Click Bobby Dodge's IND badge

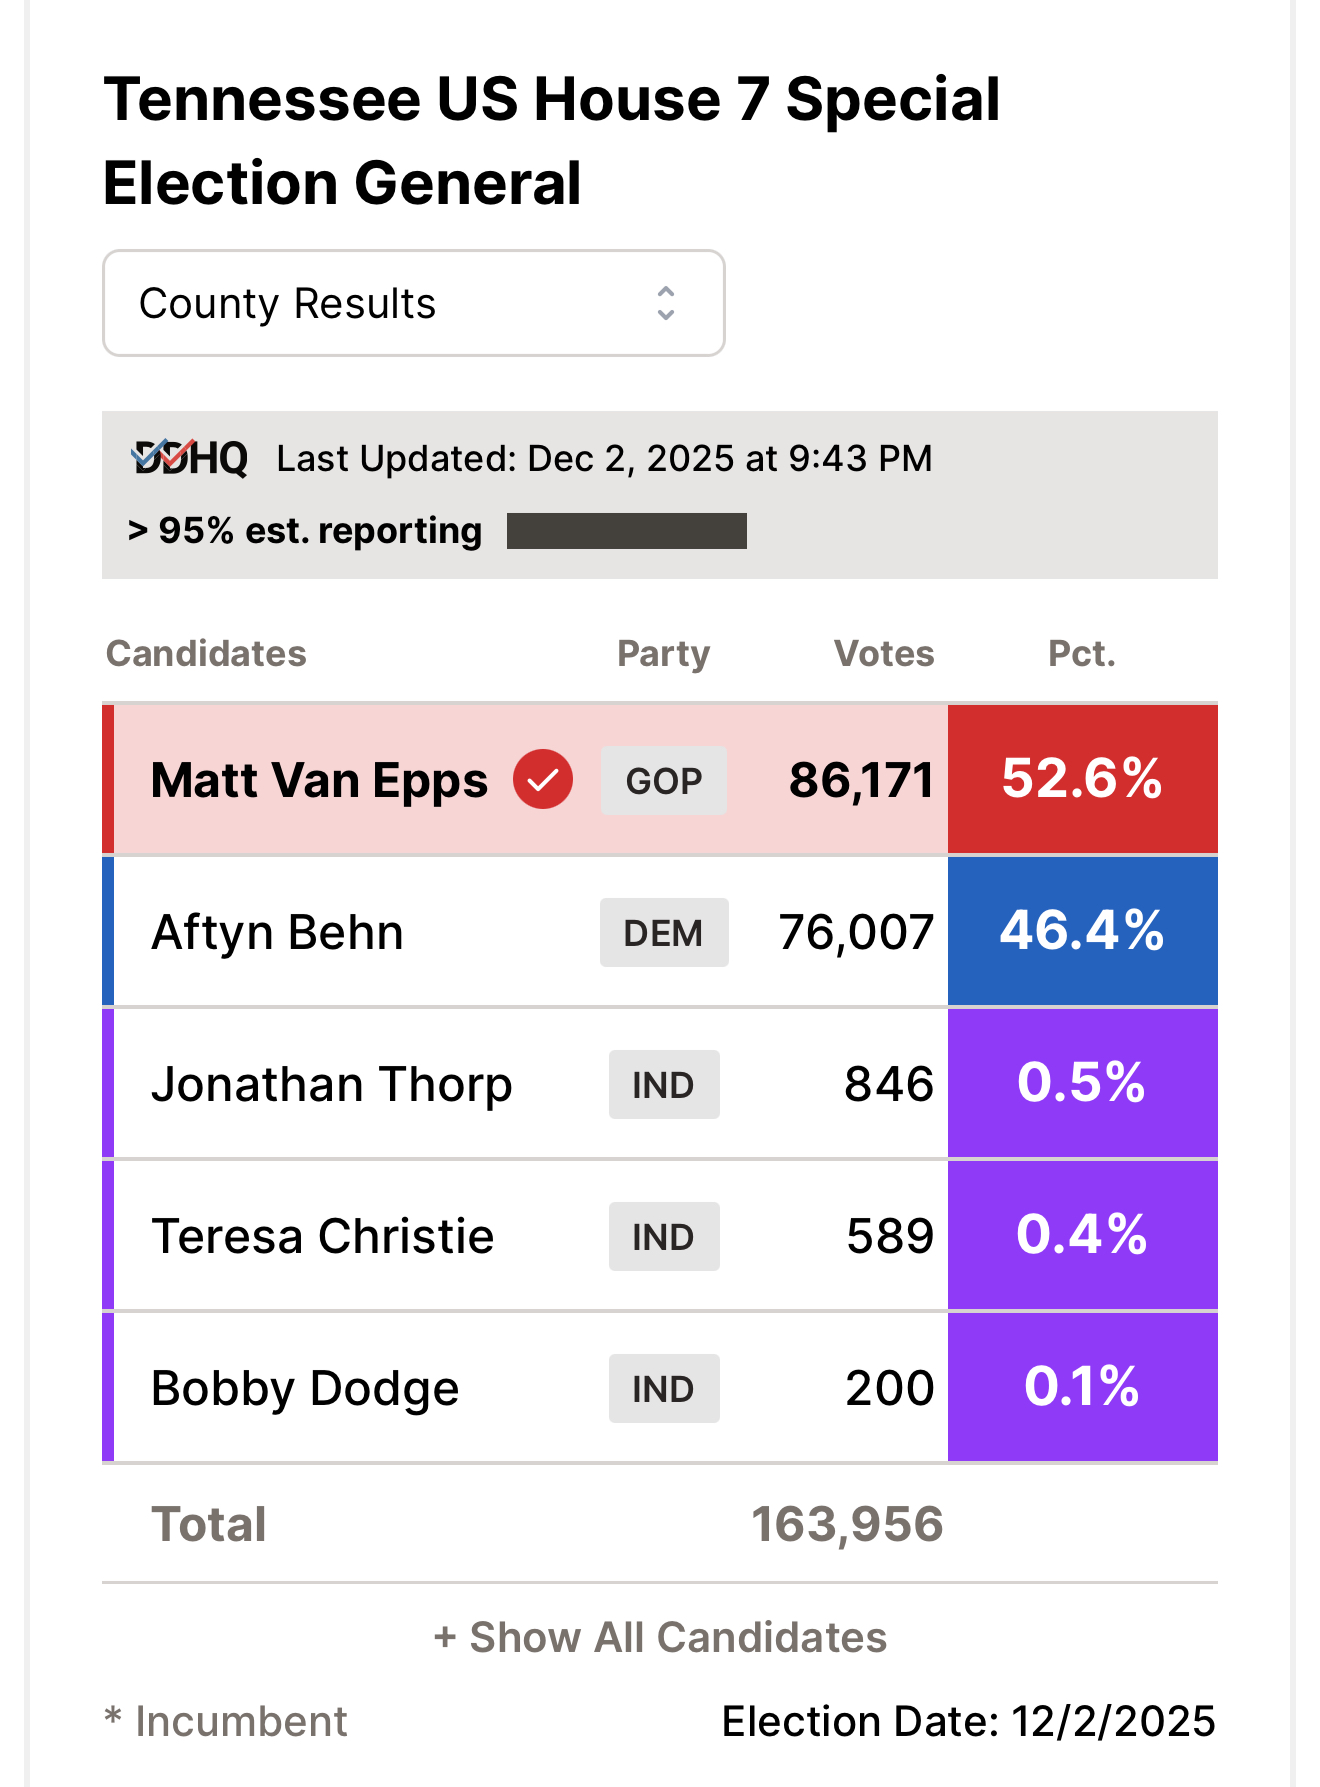click(664, 1388)
